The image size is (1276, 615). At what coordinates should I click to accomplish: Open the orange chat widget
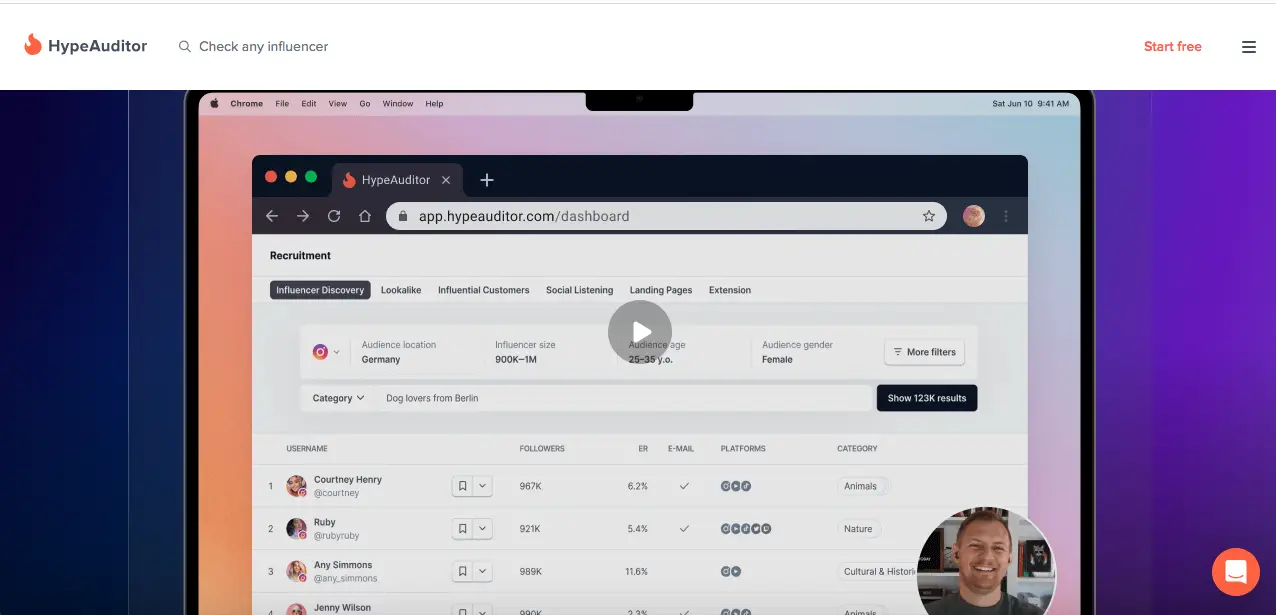pyautogui.click(x=1236, y=572)
